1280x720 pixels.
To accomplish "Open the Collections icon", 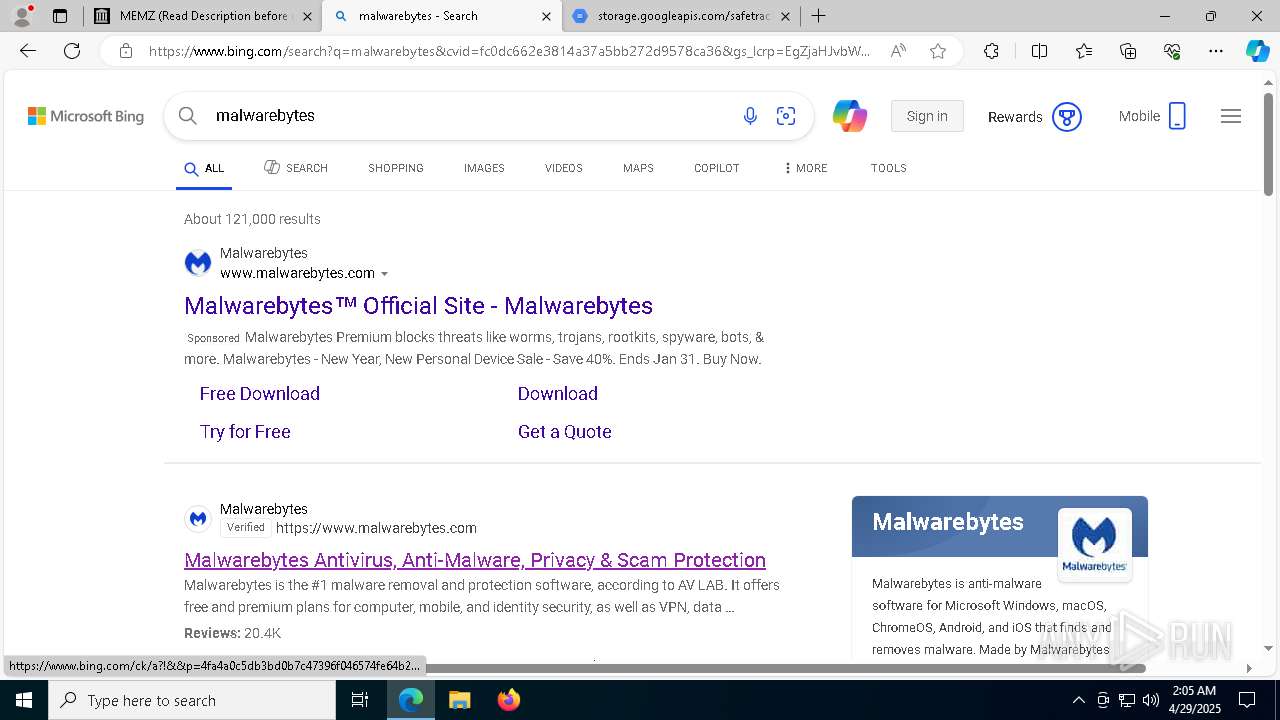I will [x=1128, y=51].
